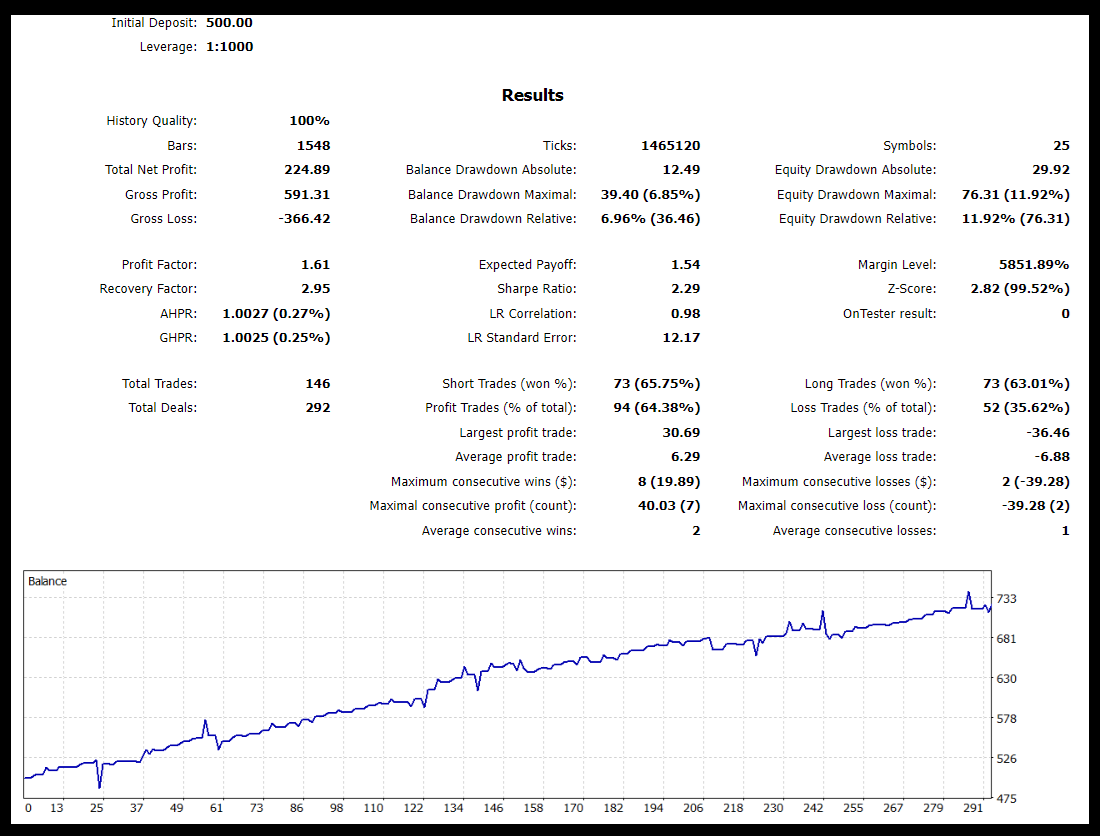Click the Ticks value 1465120

point(671,146)
